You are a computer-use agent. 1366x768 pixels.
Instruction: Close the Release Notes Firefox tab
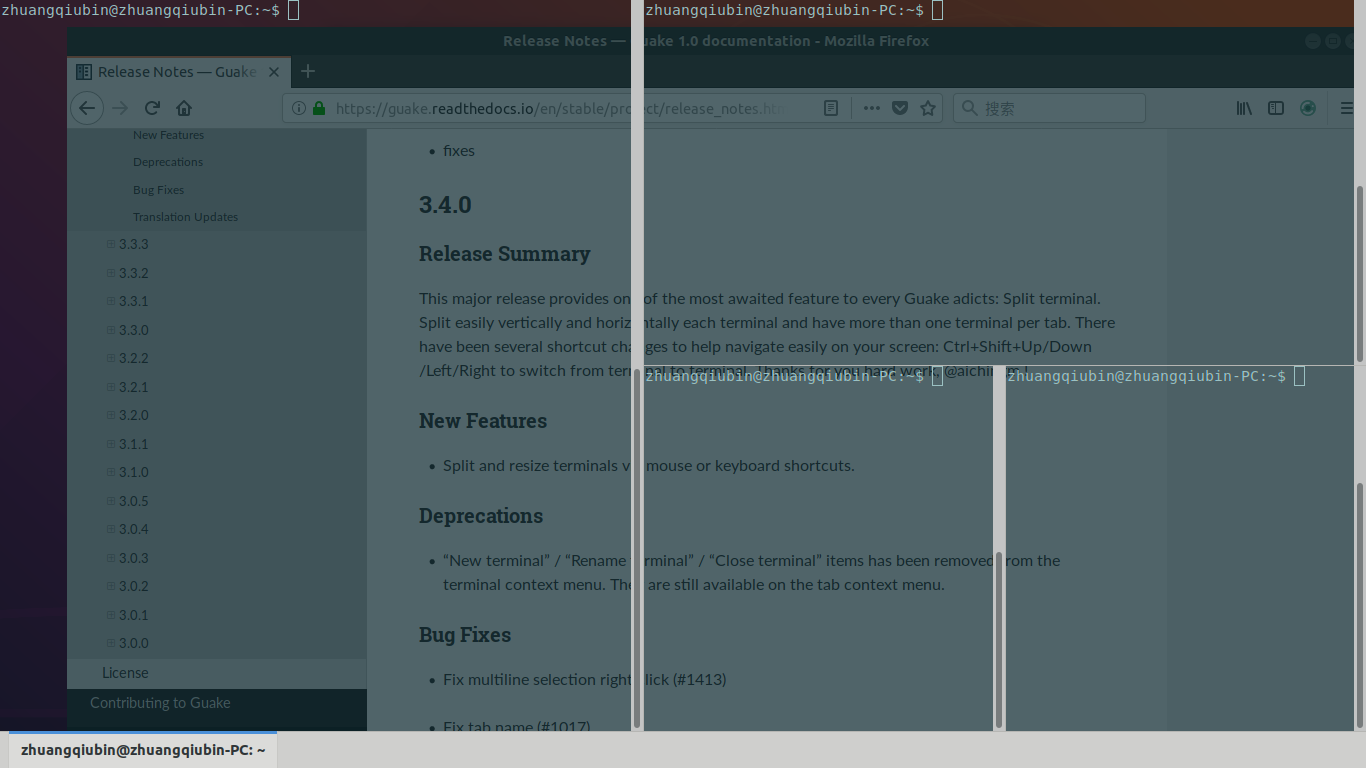(x=275, y=72)
